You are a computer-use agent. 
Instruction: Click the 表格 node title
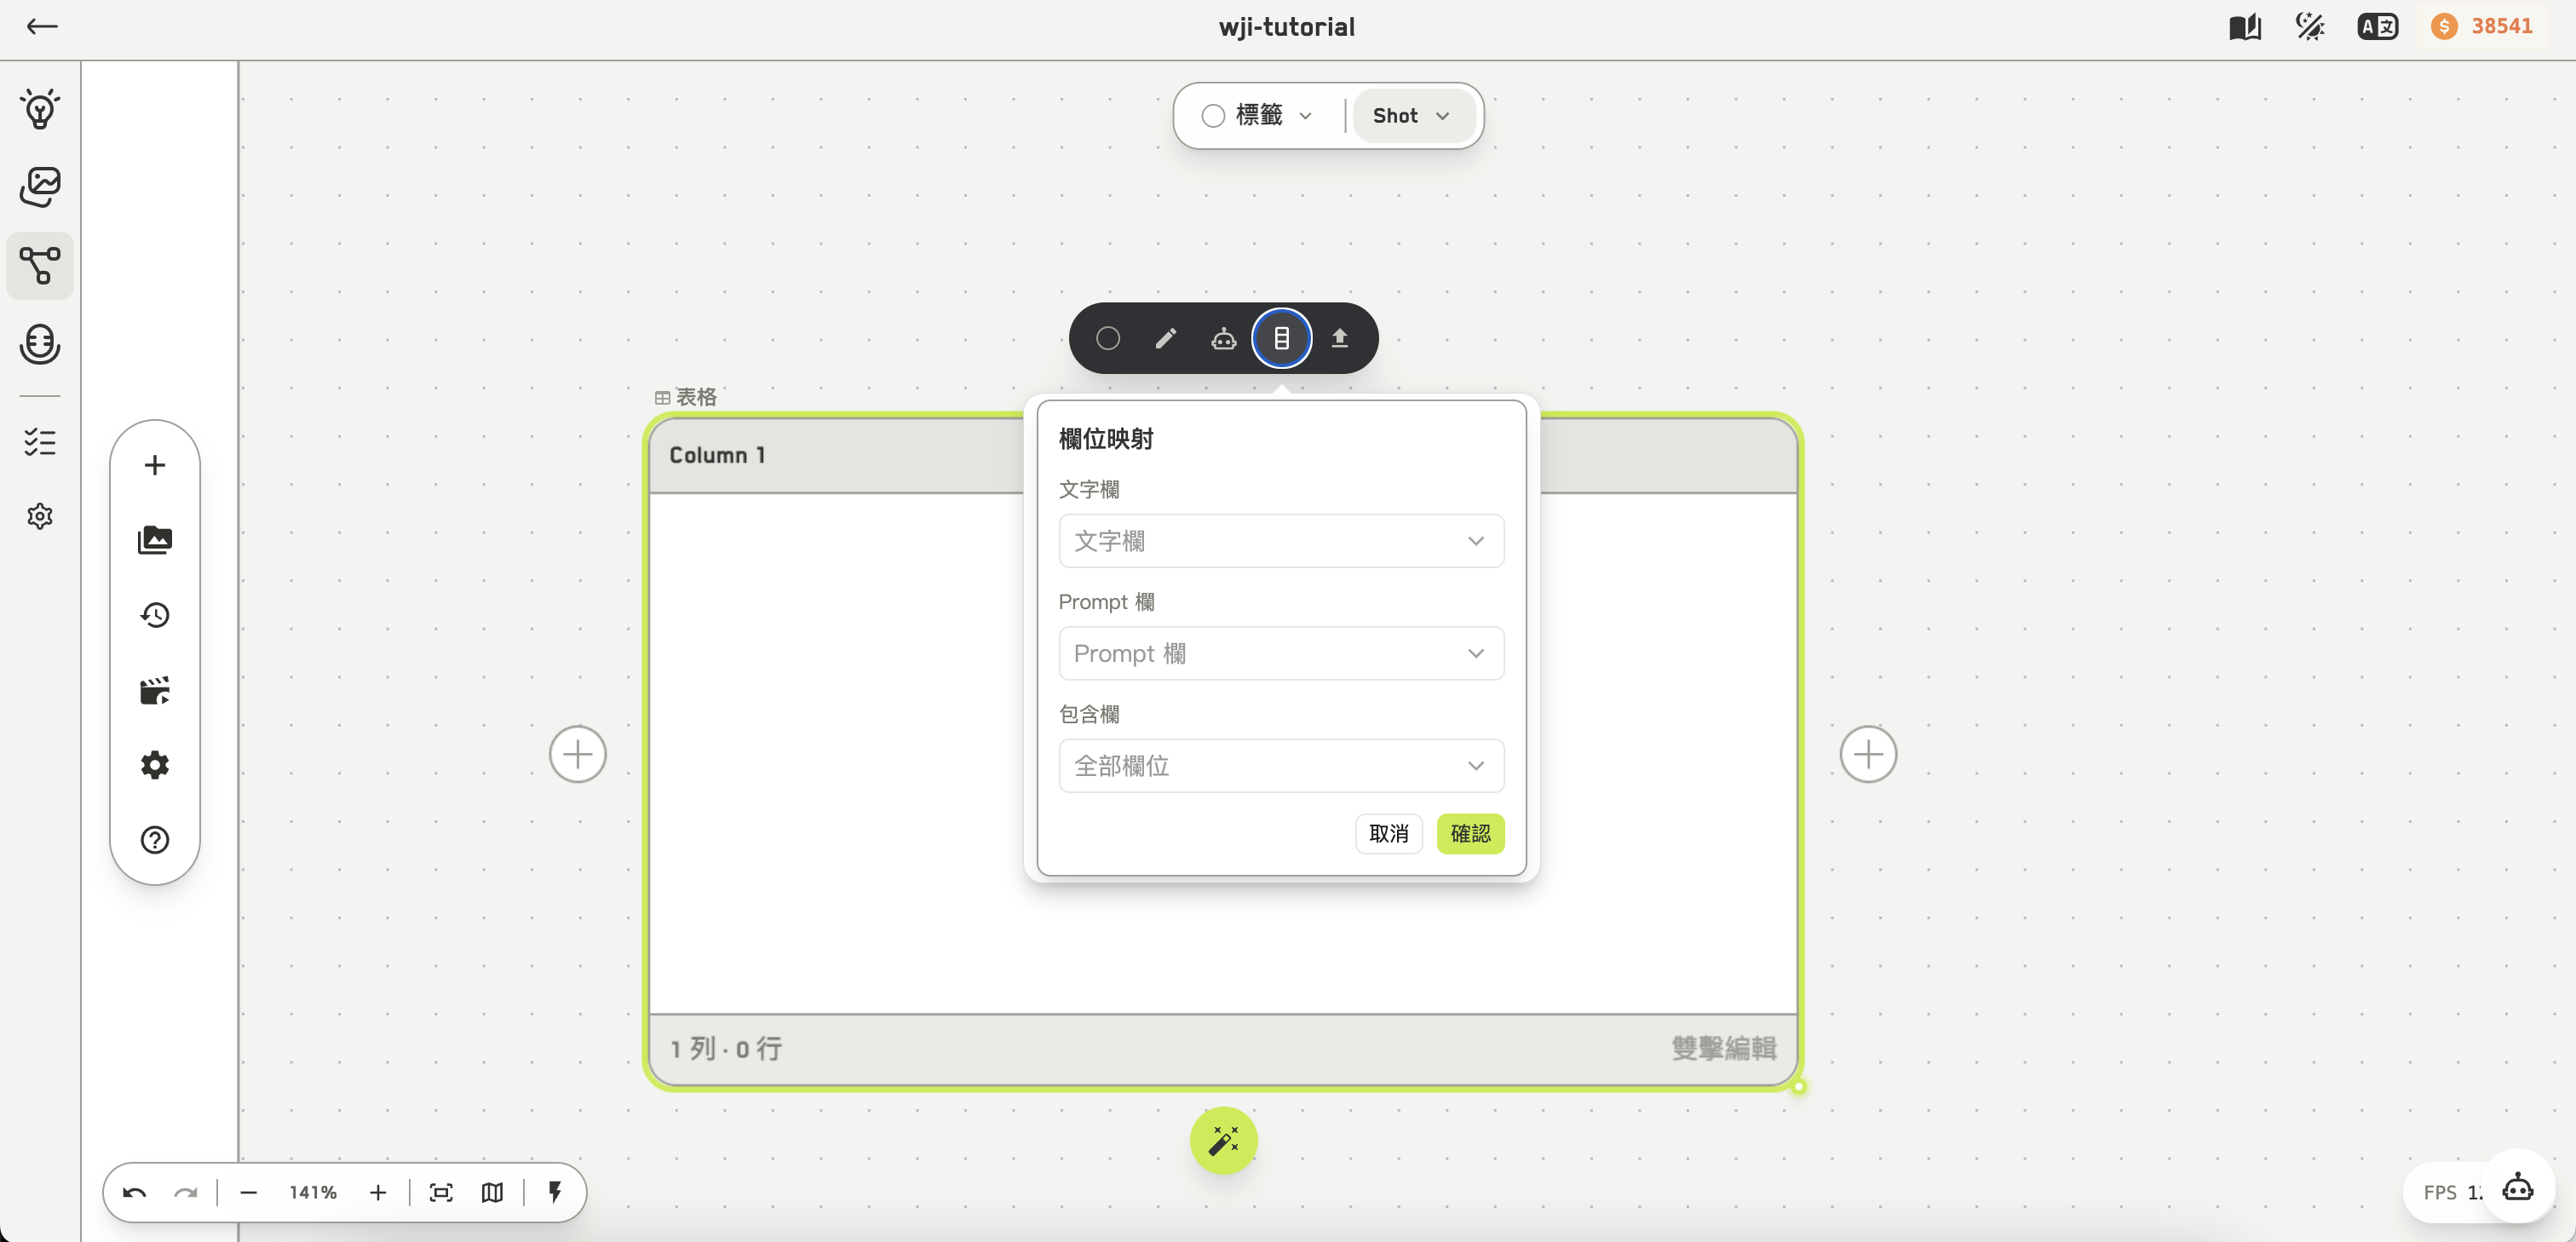pyautogui.click(x=686, y=397)
